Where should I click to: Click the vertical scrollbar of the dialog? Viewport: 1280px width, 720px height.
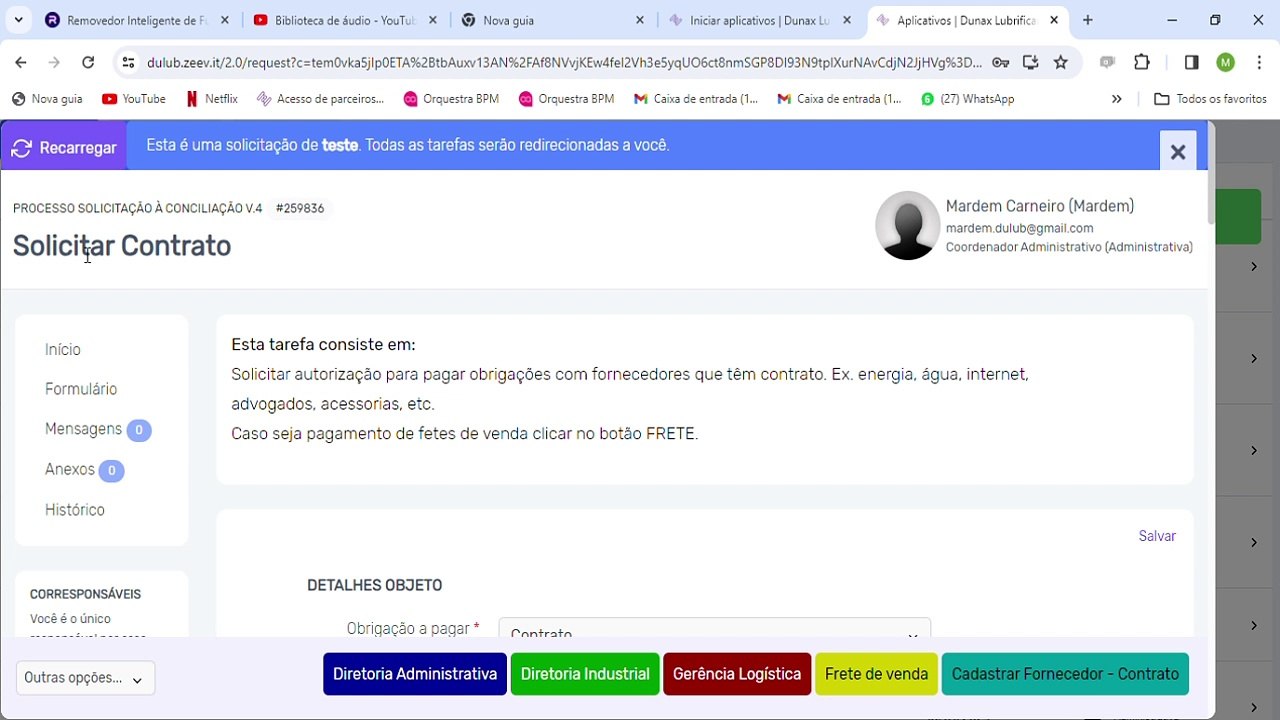pos(1211,173)
